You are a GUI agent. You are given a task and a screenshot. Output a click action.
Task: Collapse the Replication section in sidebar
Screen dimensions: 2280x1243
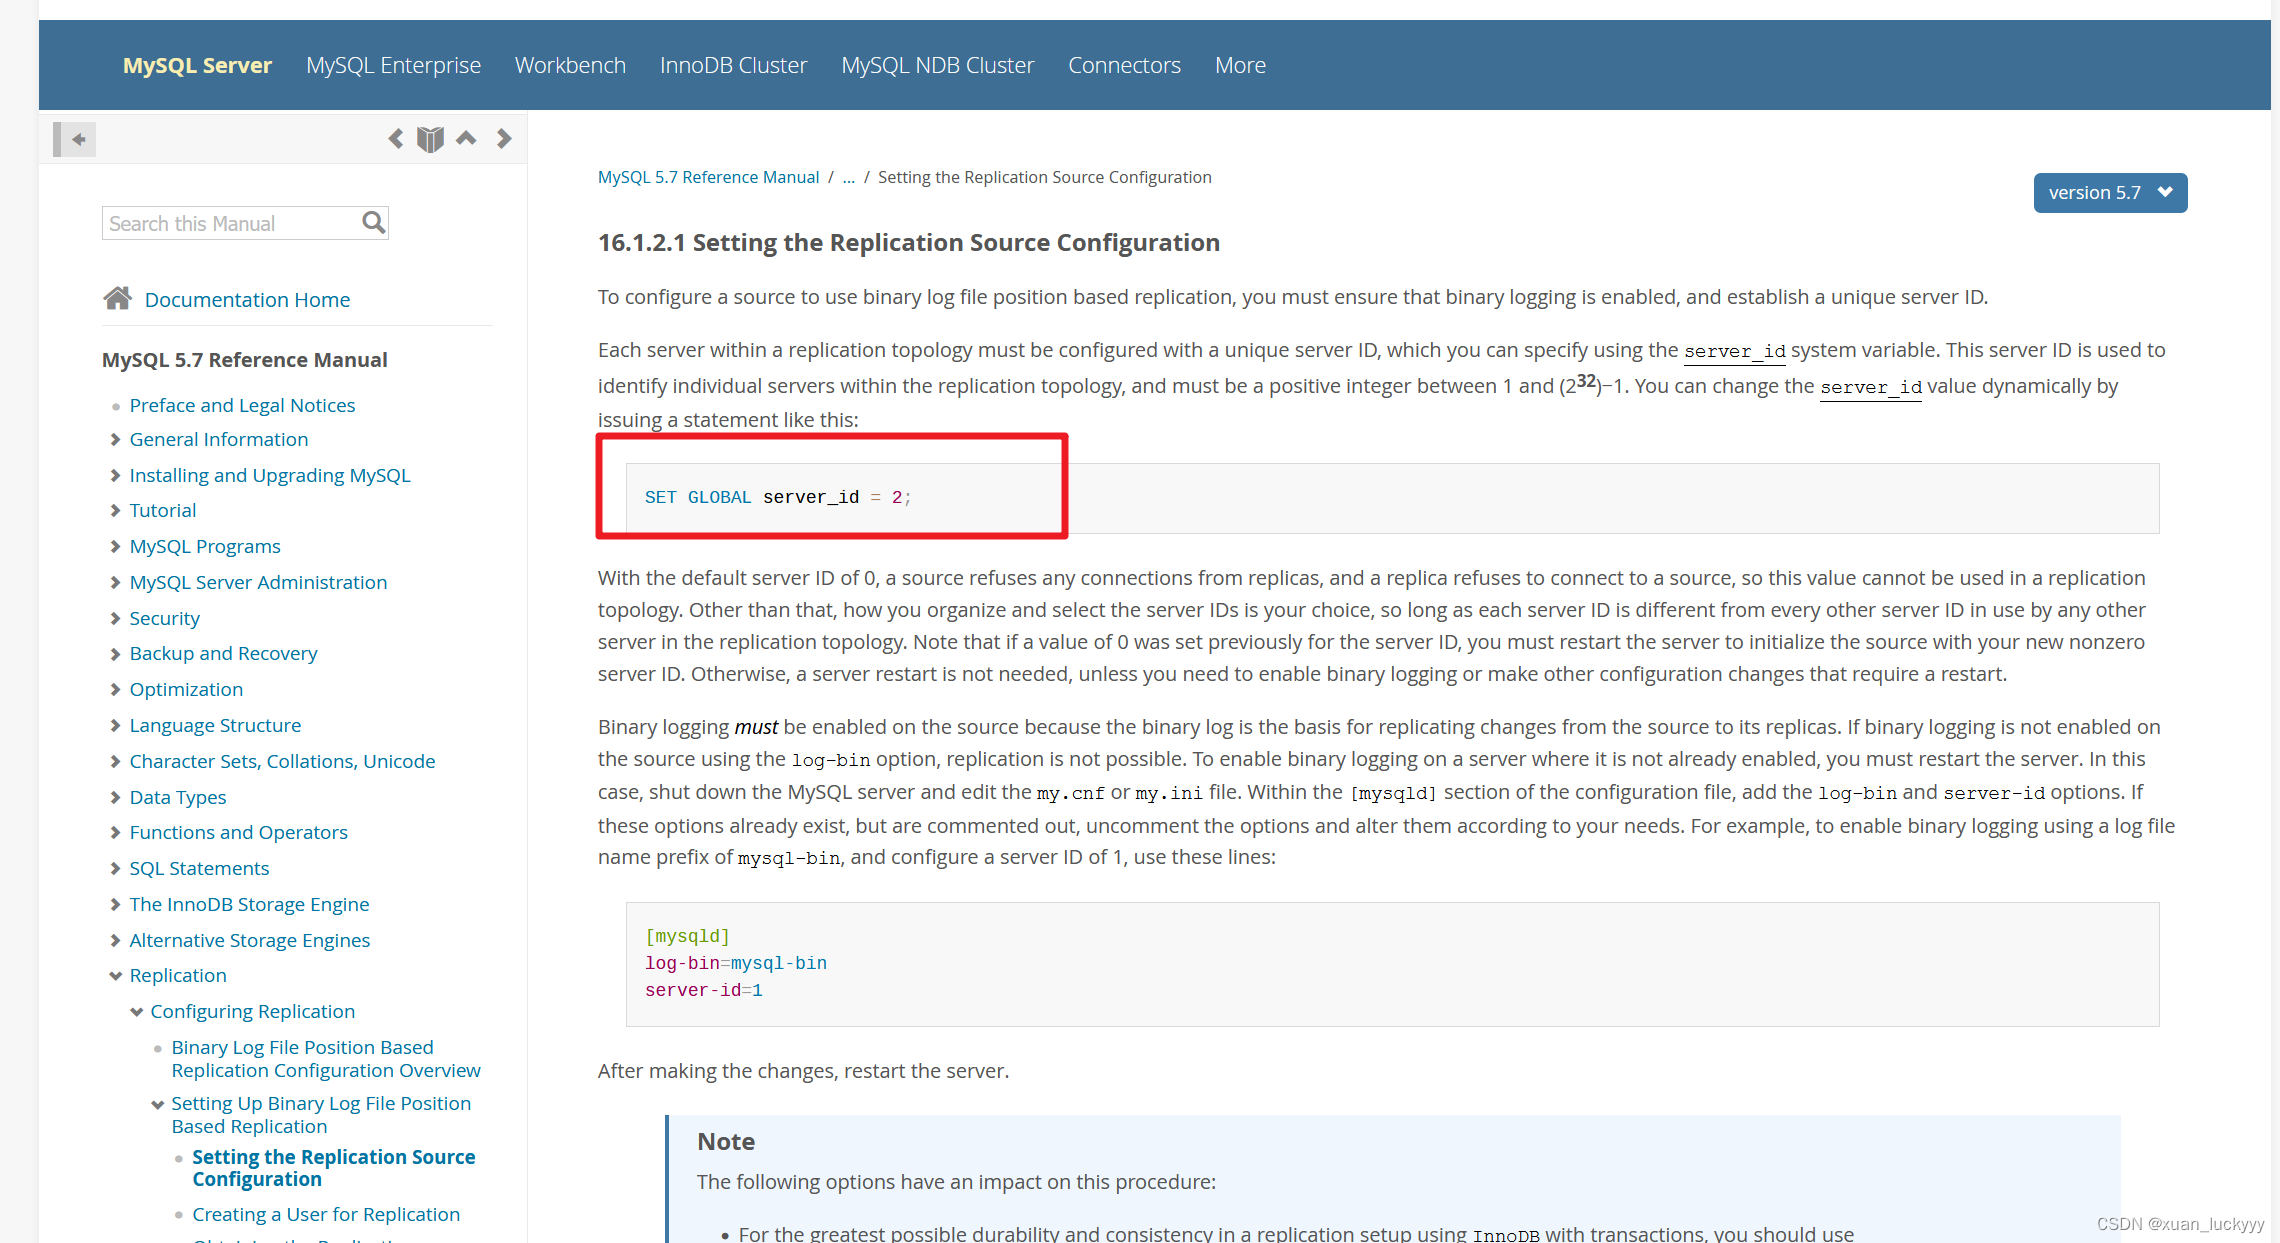[x=115, y=975]
